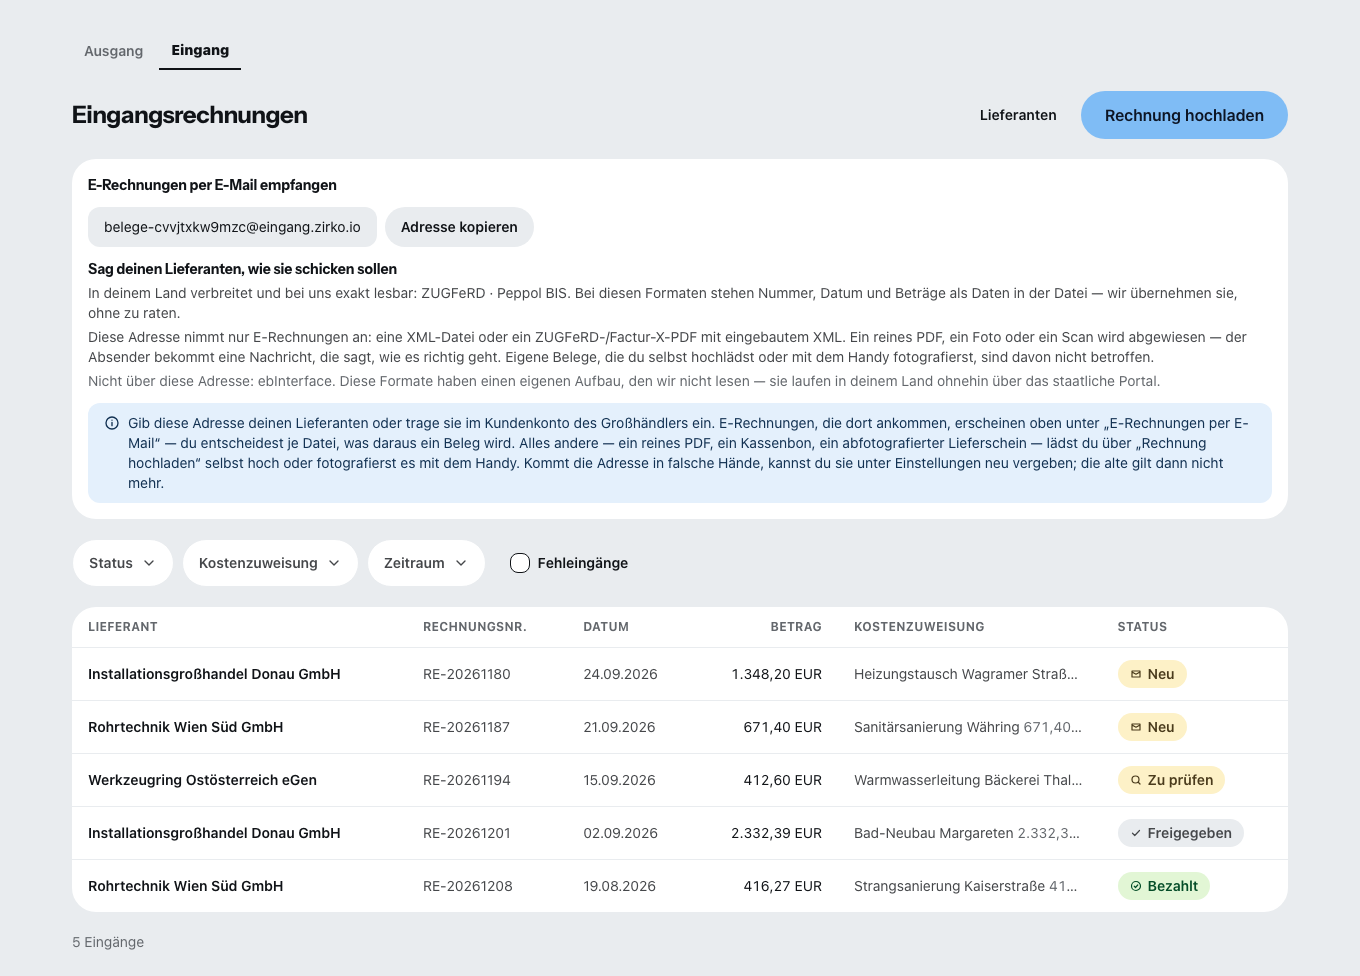Click the Rechnung hochladen button

point(1184,115)
